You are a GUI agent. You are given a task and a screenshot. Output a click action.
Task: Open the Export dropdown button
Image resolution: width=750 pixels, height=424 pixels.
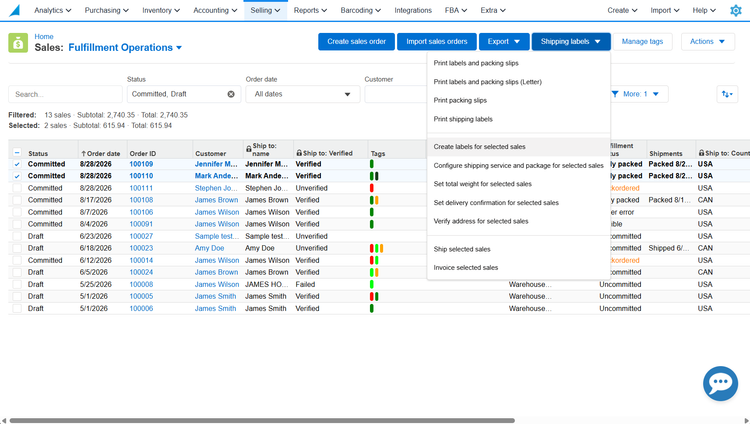(x=504, y=42)
